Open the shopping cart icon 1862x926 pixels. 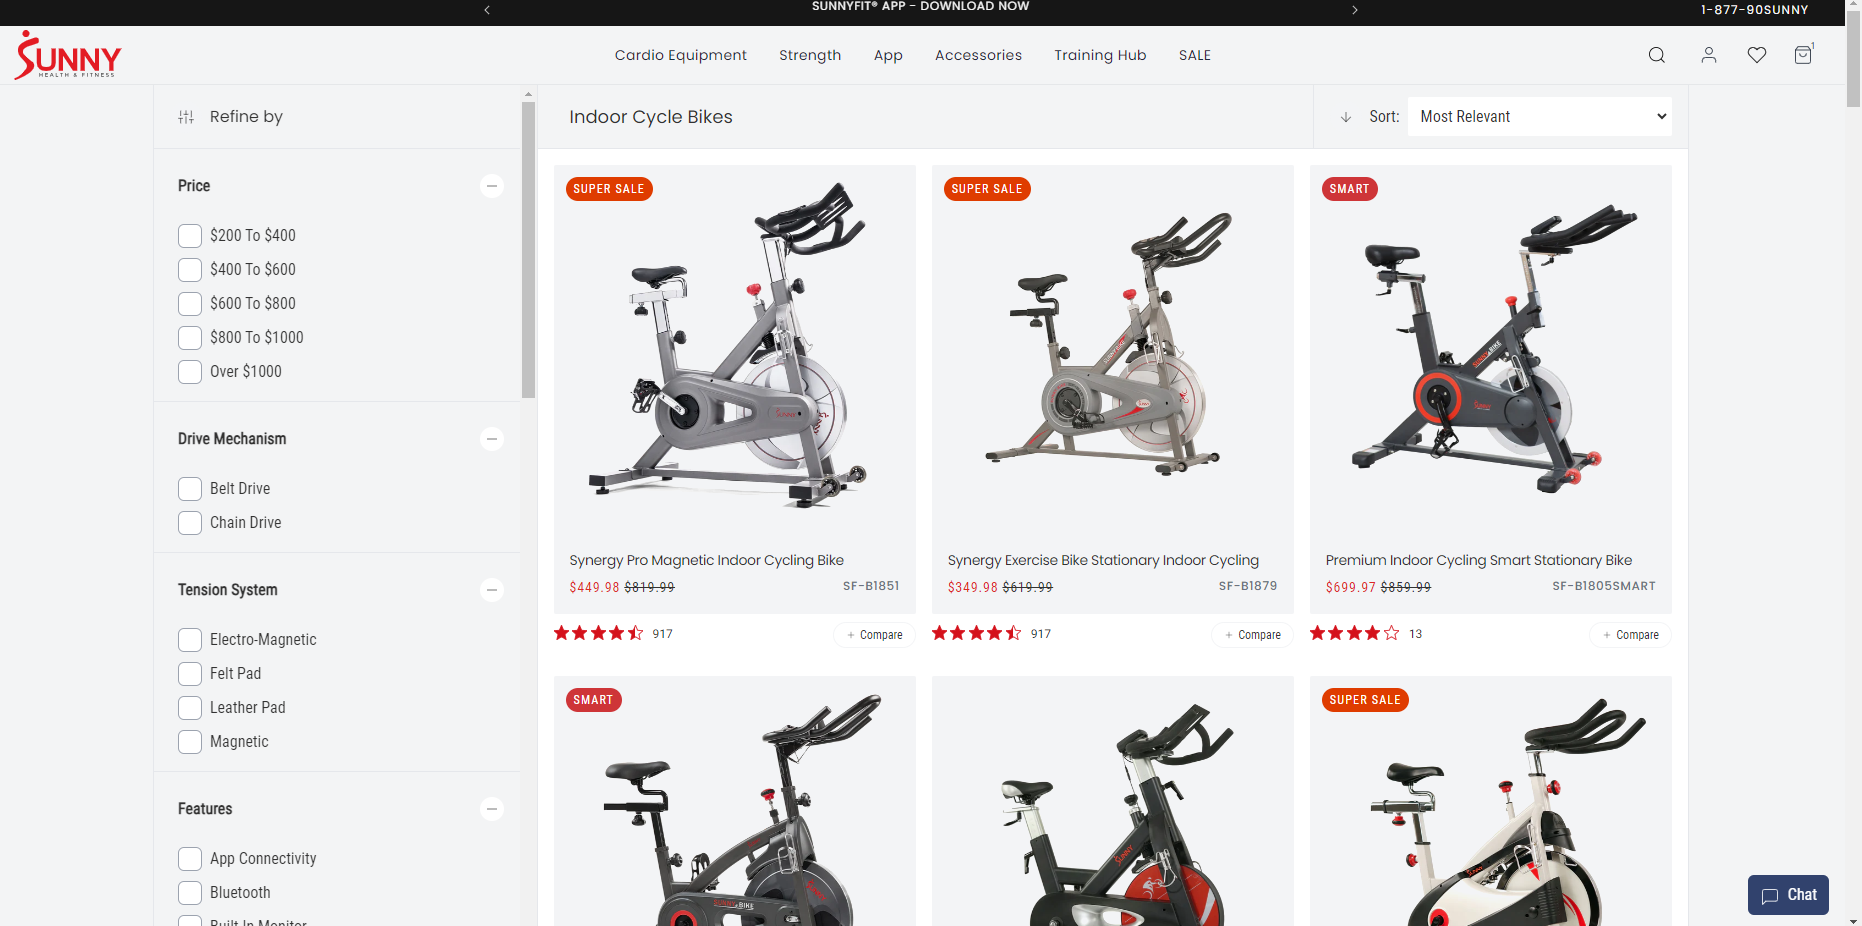1803,55
